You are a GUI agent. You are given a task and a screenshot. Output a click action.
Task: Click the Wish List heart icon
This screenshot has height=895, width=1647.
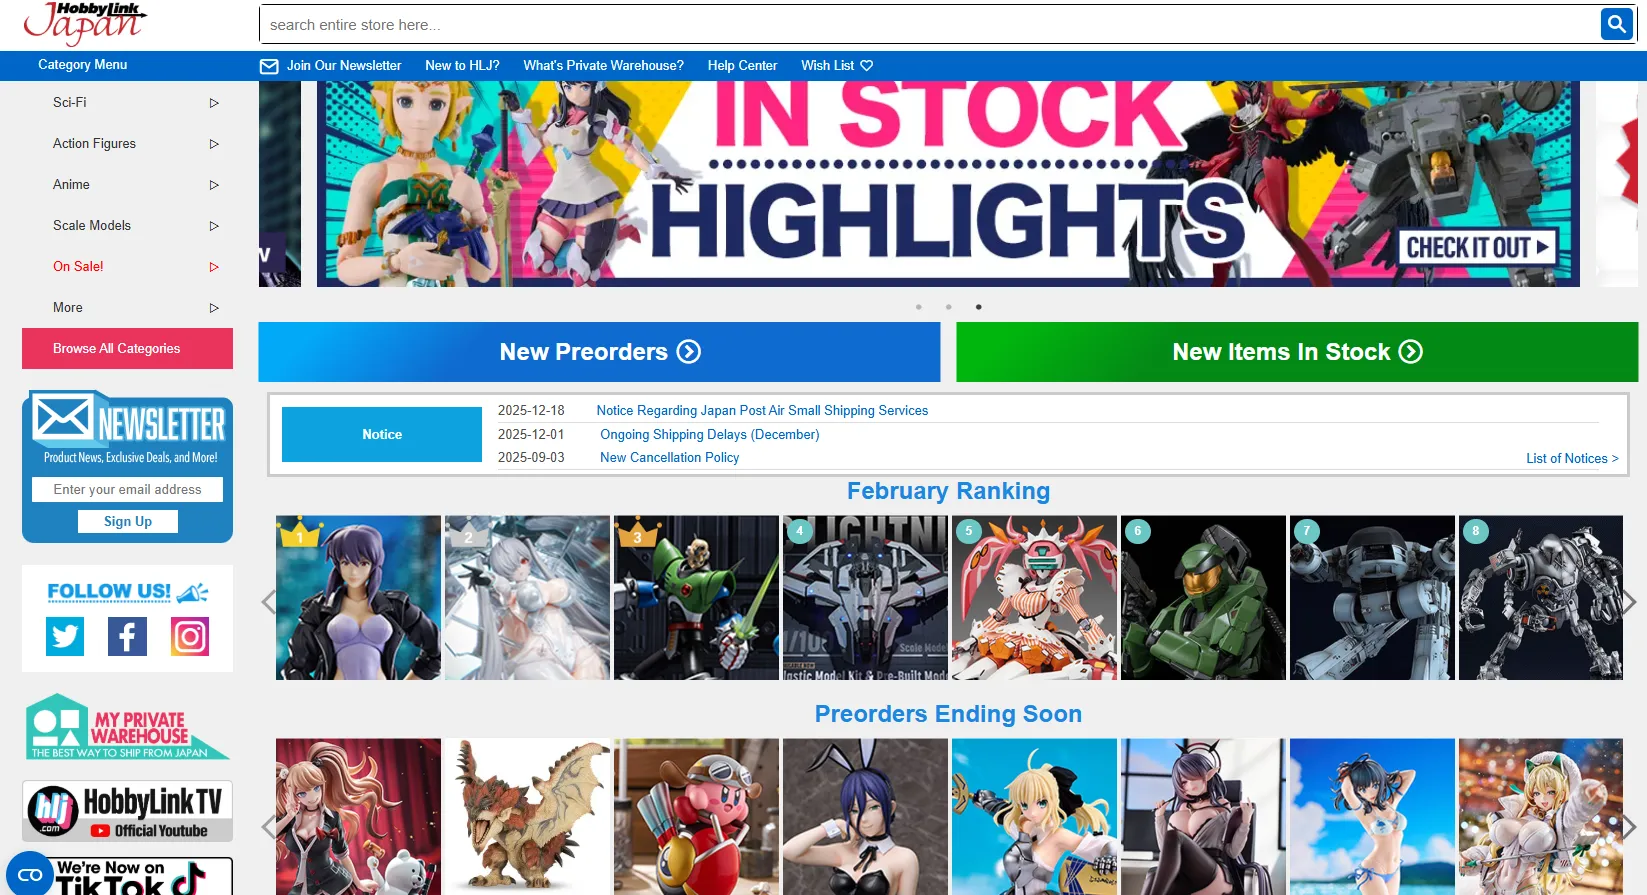[867, 66]
